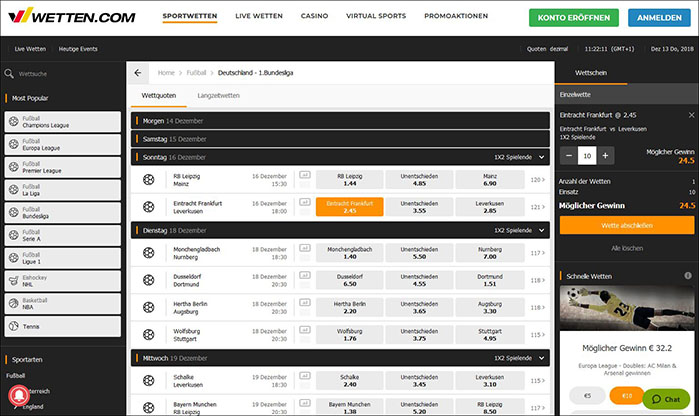
Task: Open stats icon for Schalke Leverkusen
Action: click(305, 375)
